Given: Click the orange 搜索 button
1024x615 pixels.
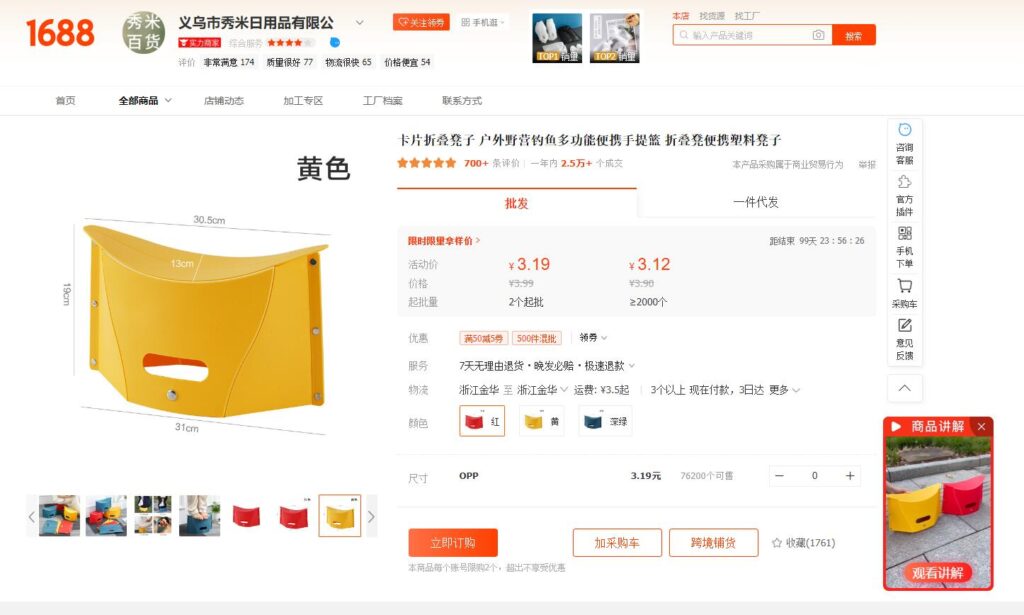Looking at the screenshot, I should tap(854, 35).
